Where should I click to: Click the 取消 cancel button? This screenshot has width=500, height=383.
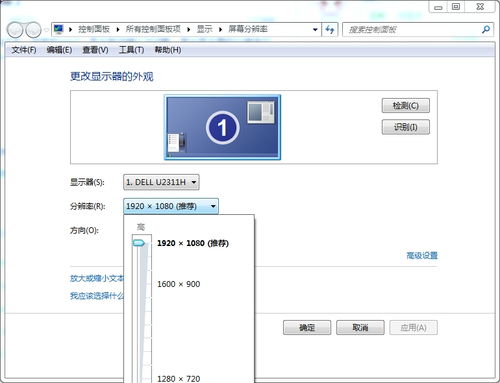pos(360,328)
